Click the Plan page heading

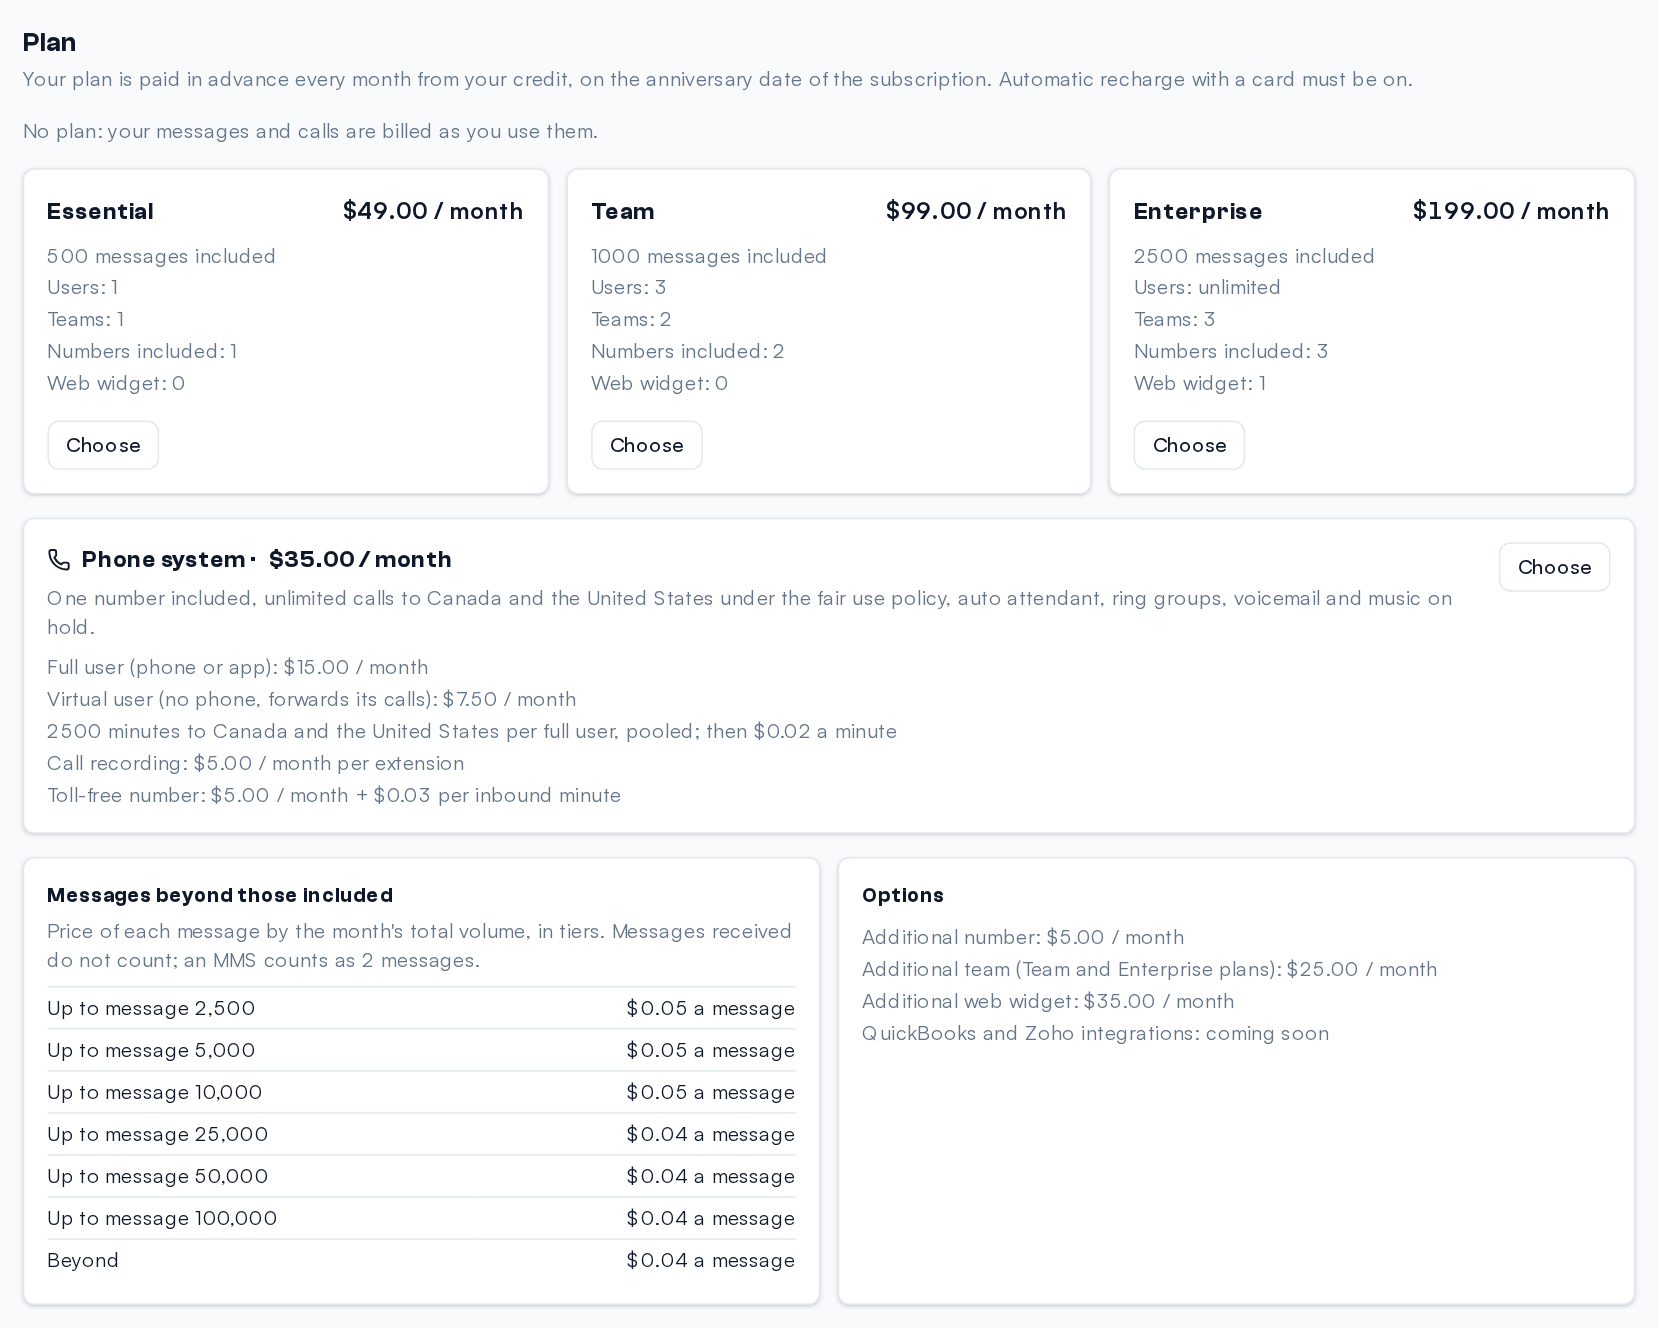click(x=49, y=42)
